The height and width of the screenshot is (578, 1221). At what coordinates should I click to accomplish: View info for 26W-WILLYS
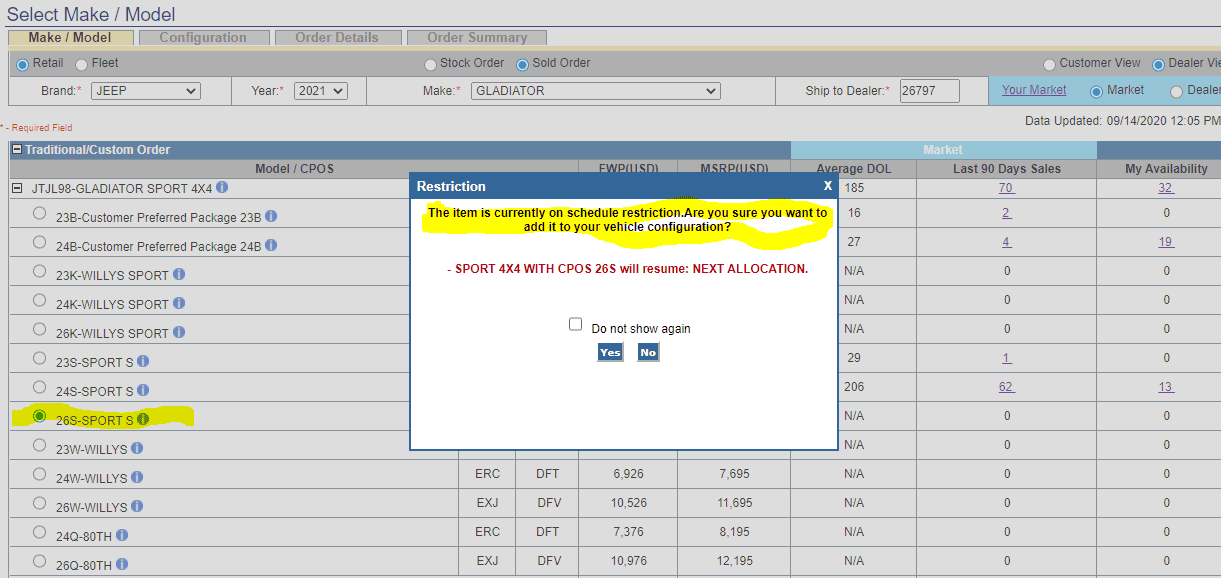coord(137,506)
